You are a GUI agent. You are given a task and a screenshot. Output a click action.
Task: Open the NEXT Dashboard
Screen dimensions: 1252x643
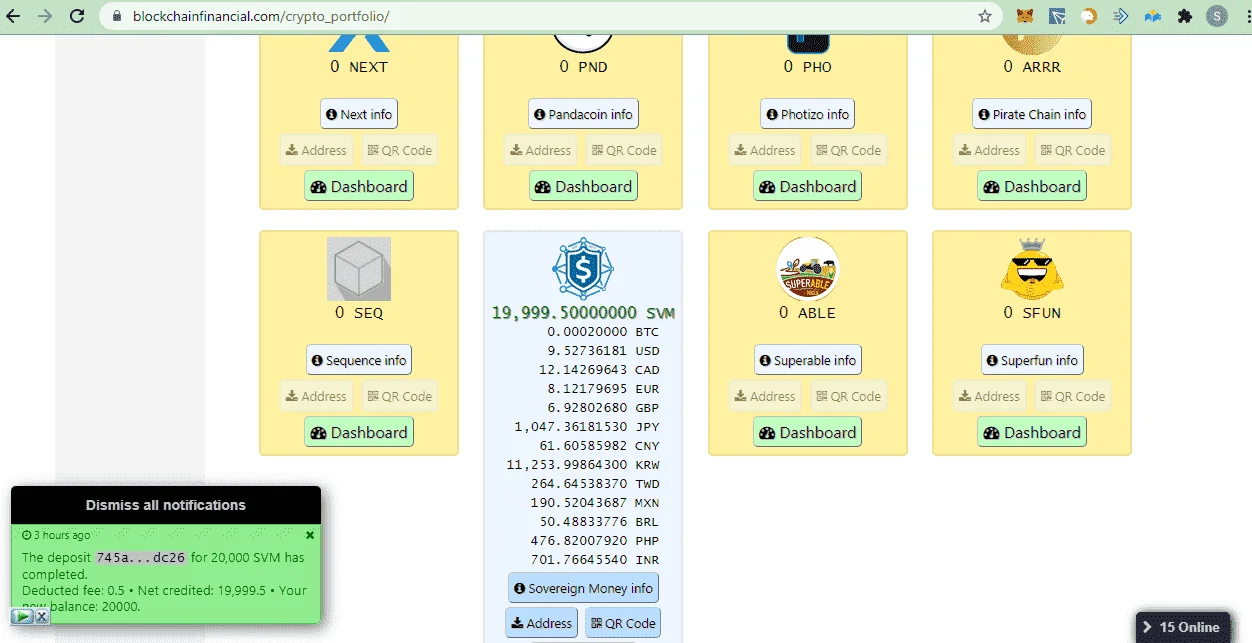(359, 186)
